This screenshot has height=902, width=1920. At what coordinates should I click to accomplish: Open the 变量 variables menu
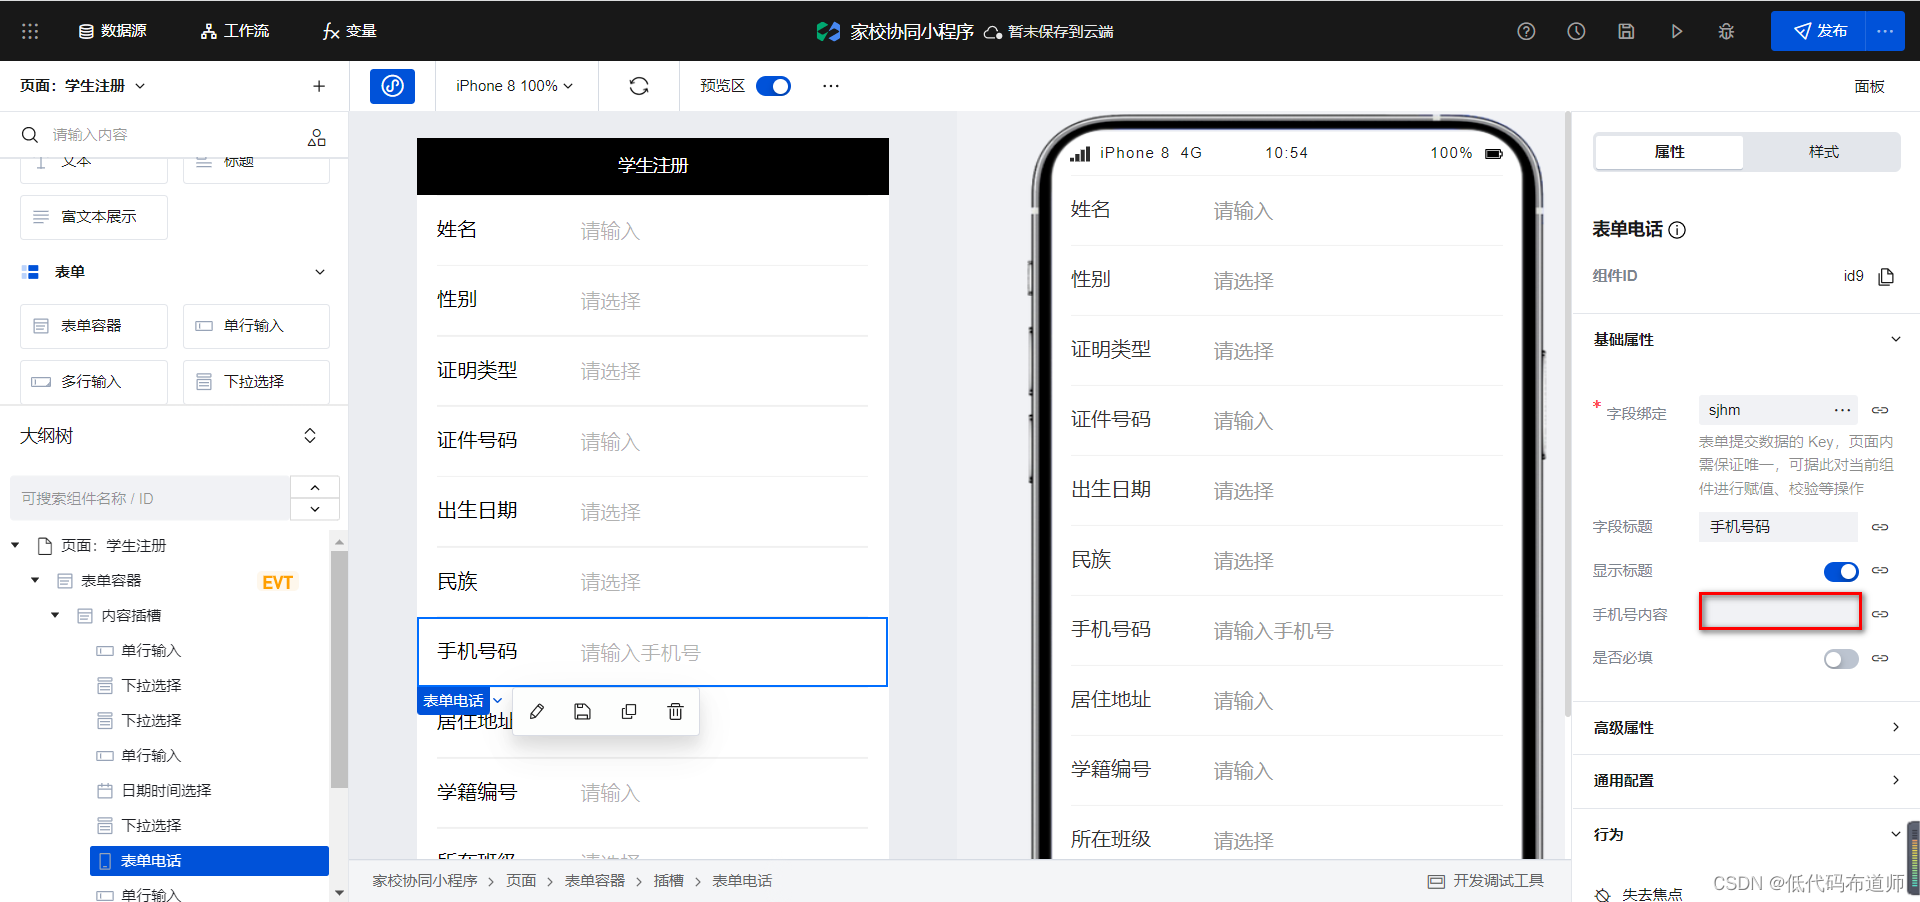pos(350,31)
